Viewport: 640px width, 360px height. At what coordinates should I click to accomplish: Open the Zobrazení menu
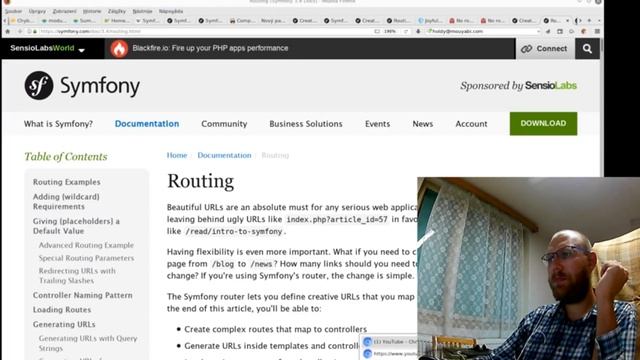(64, 11)
